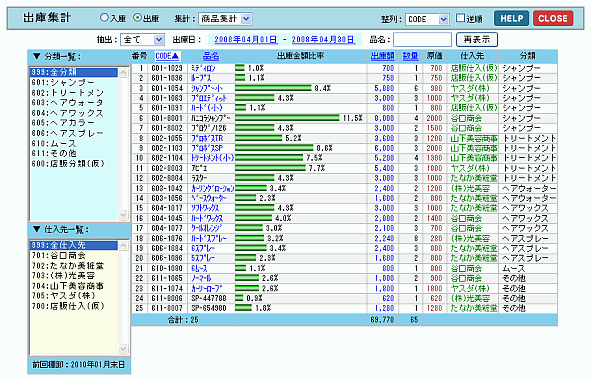Sort by 品名 column header

[x=211, y=56]
